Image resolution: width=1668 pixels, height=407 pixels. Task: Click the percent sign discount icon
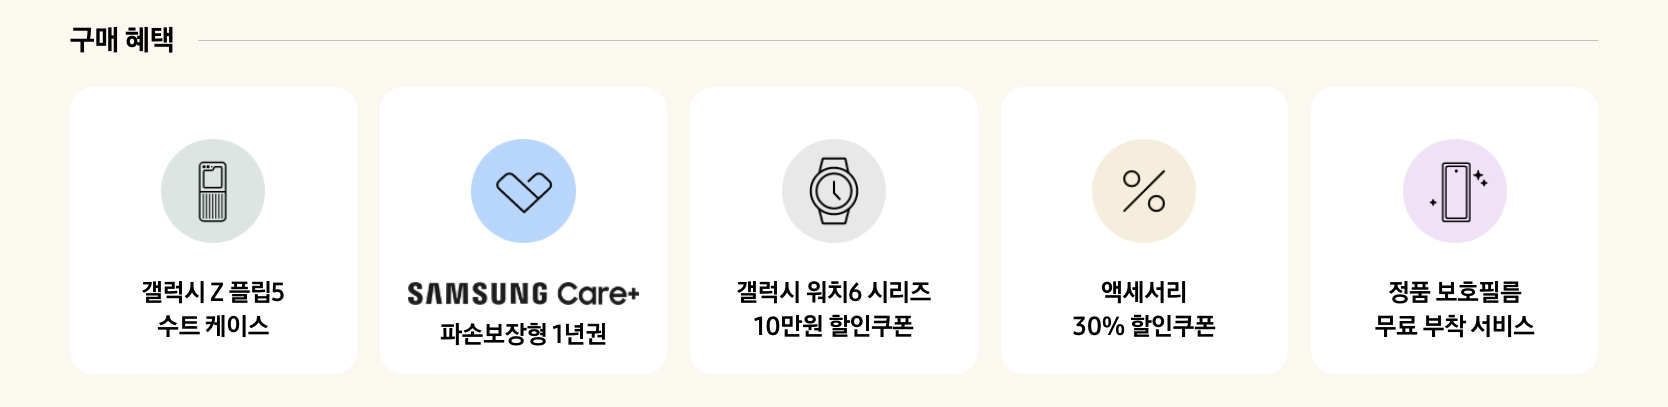click(1144, 191)
